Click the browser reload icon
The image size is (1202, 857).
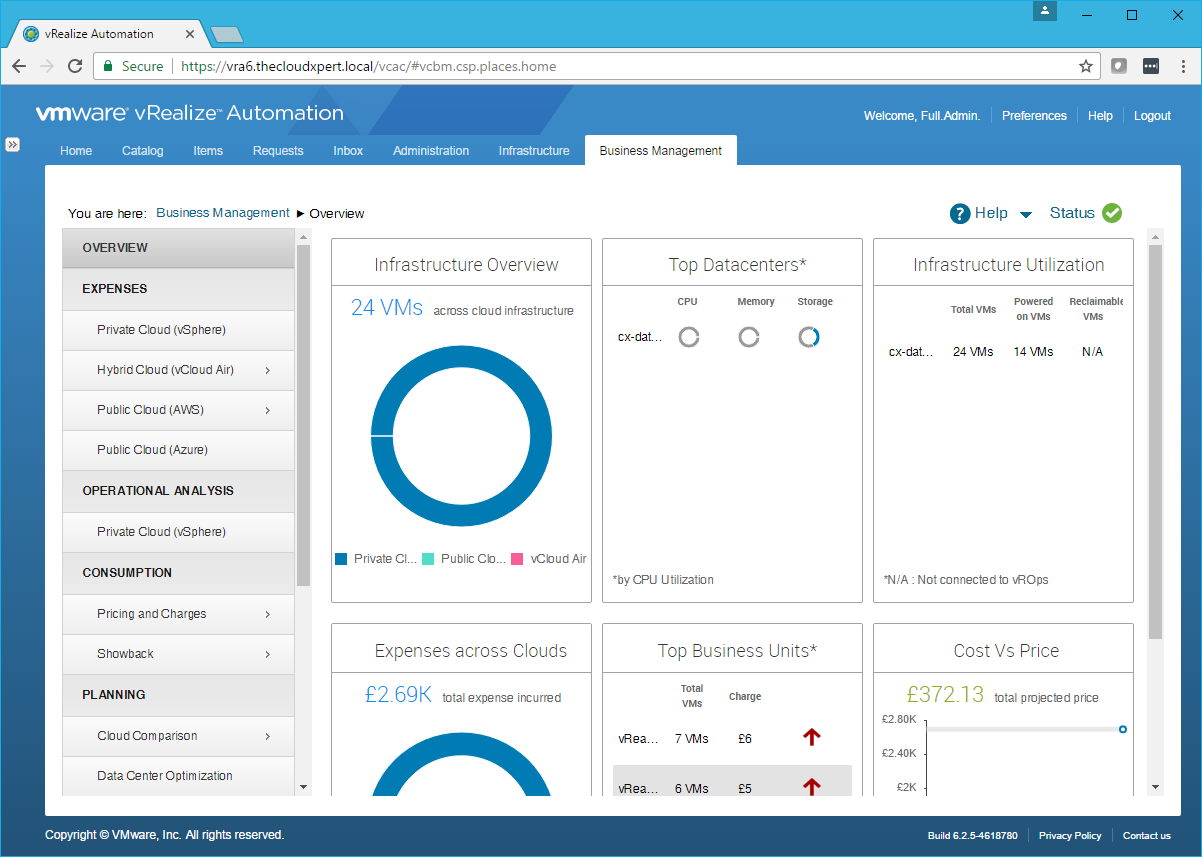(x=75, y=66)
